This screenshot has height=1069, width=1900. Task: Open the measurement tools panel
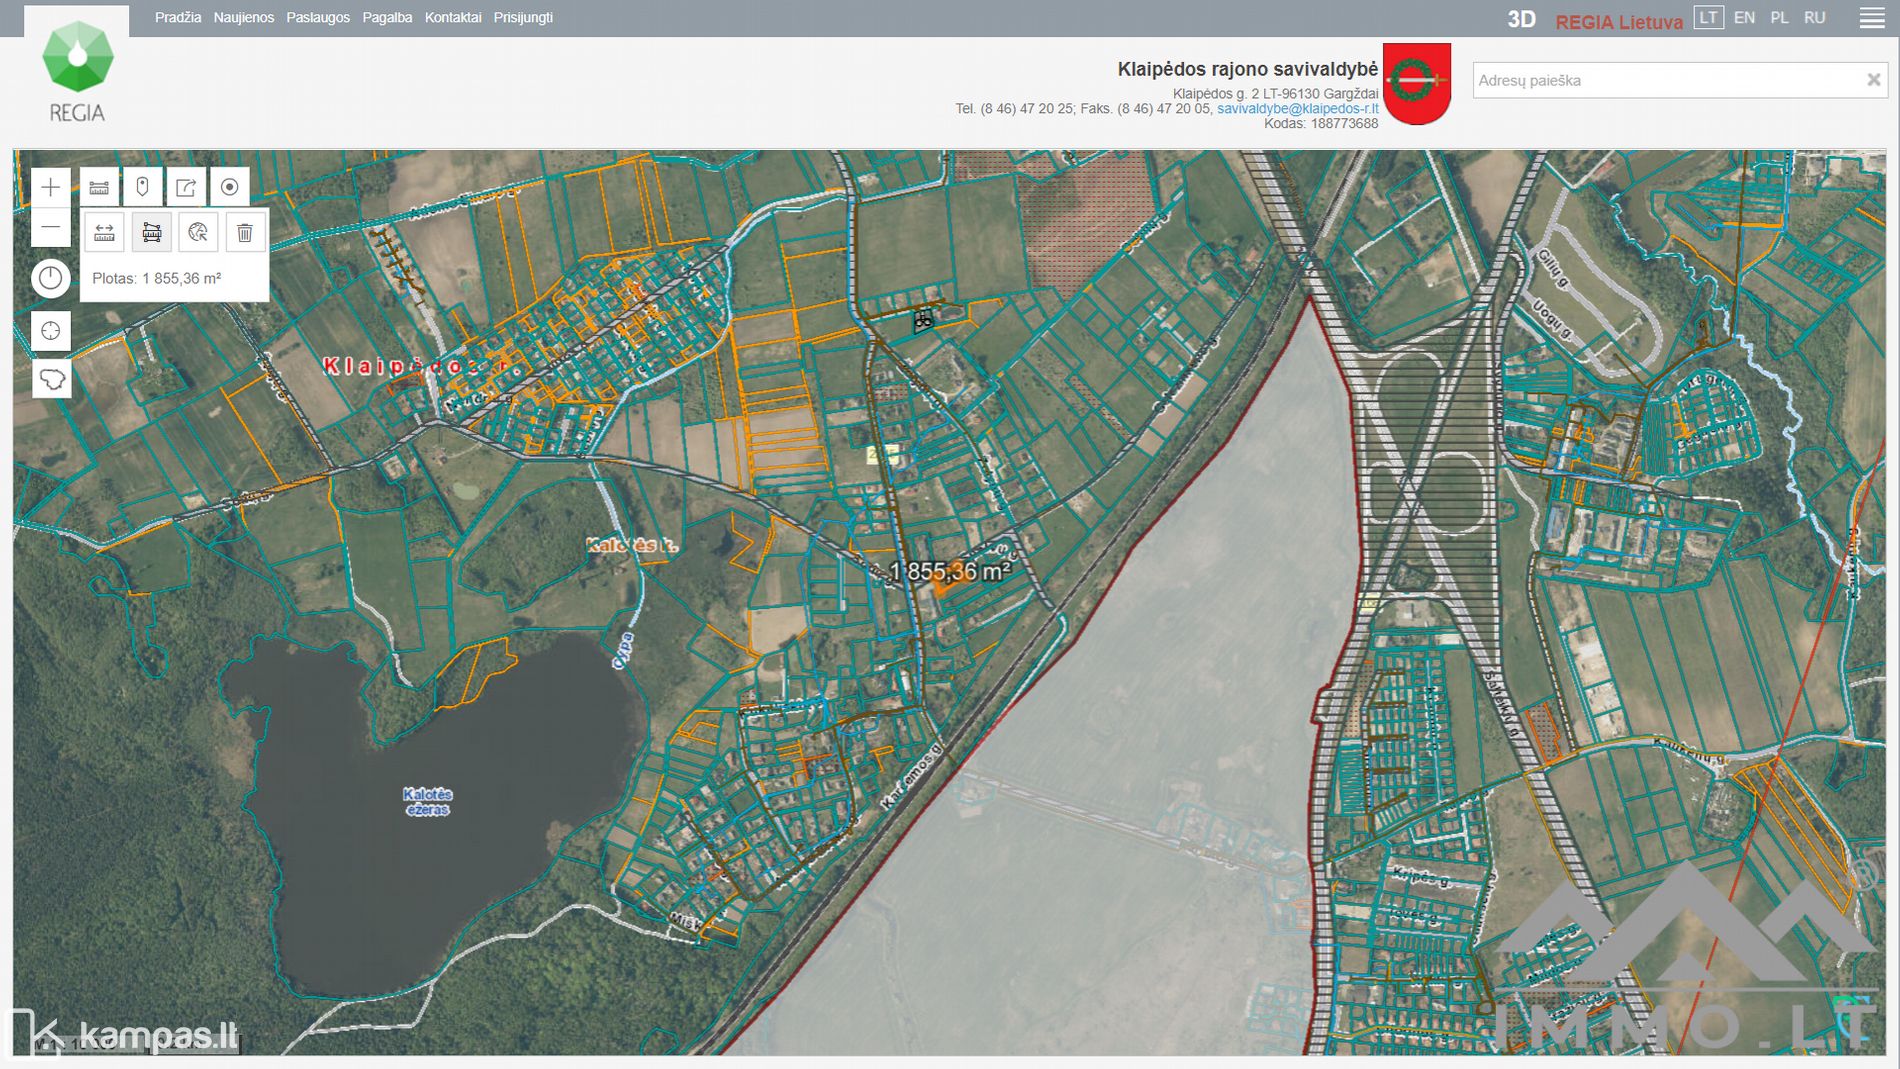pos(99,187)
